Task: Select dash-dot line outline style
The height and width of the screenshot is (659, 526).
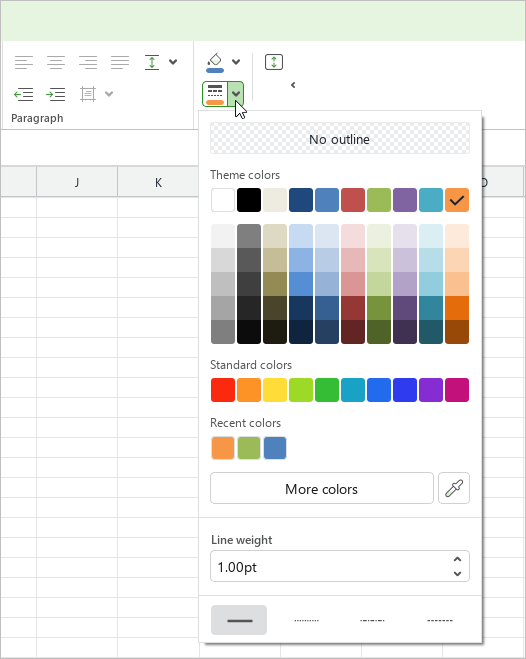Action: click(x=373, y=620)
